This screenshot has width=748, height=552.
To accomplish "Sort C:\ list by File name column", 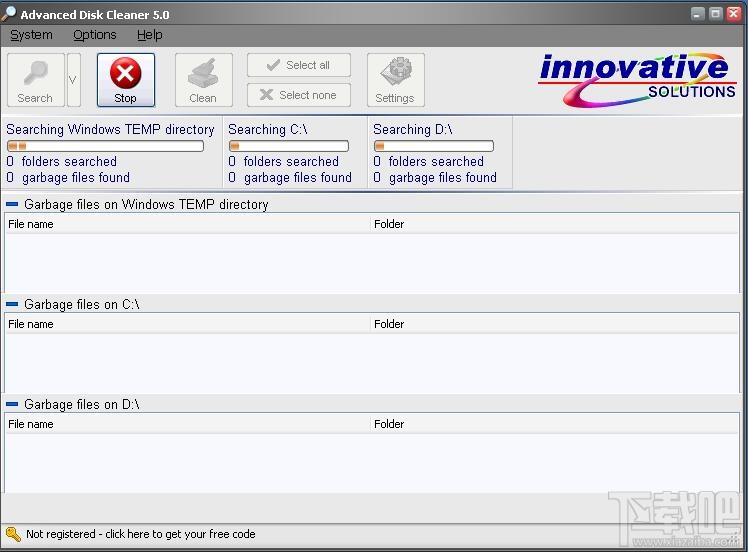I will click(187, 324).
